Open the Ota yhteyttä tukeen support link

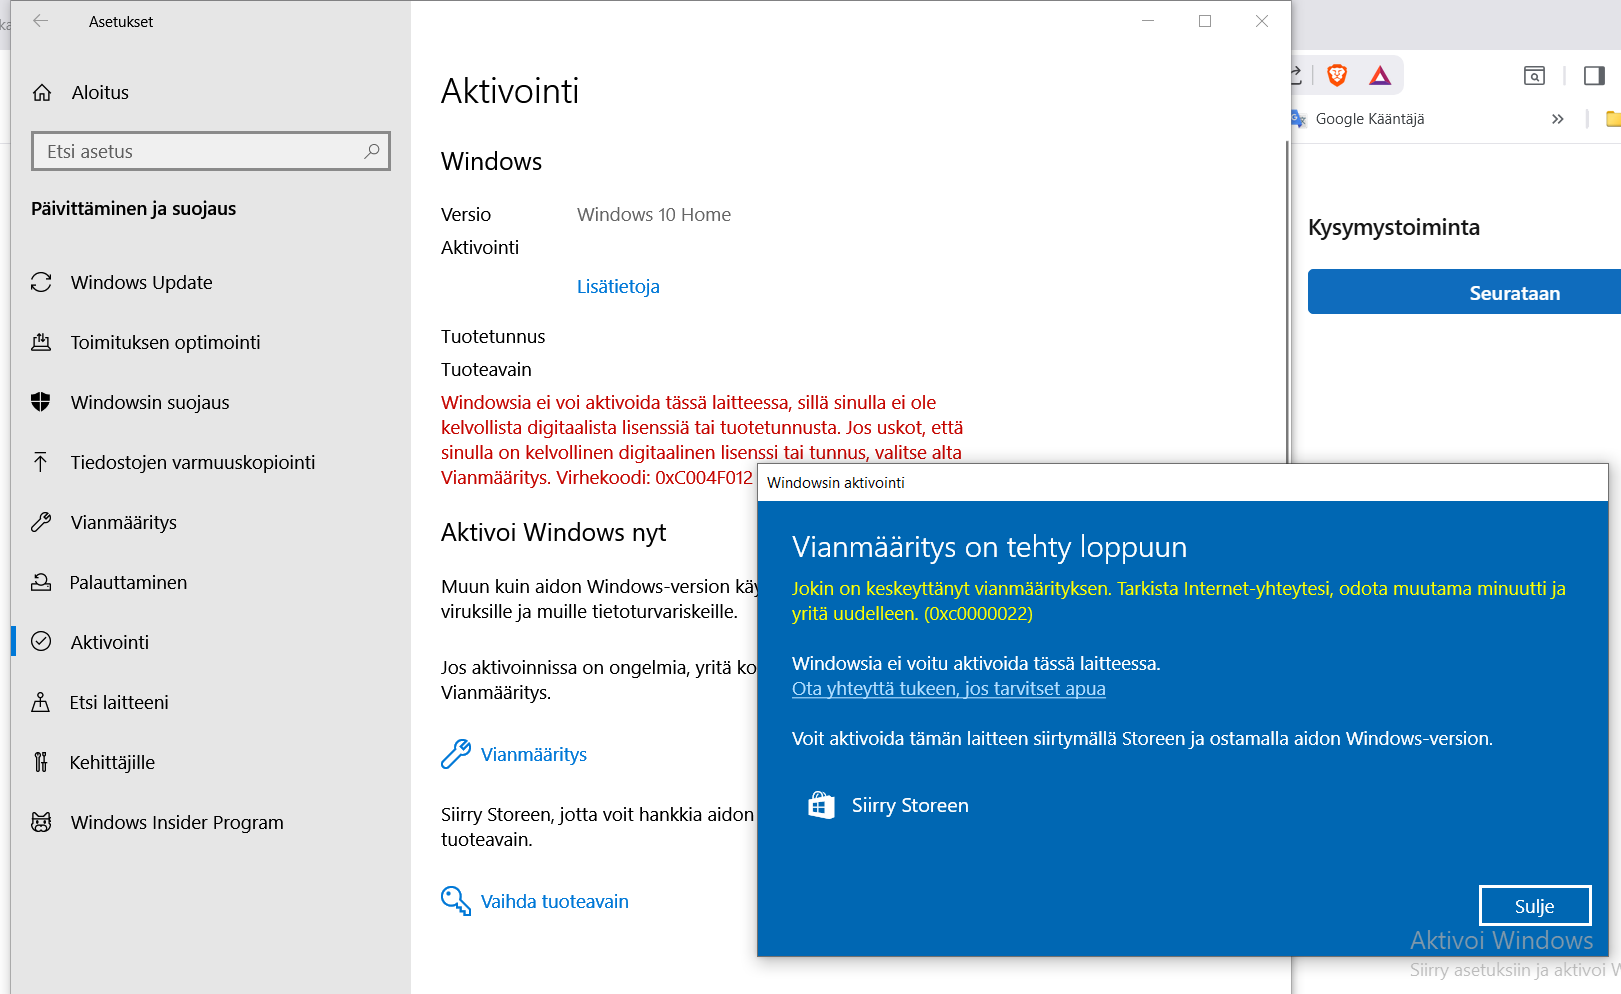(949, 688)
